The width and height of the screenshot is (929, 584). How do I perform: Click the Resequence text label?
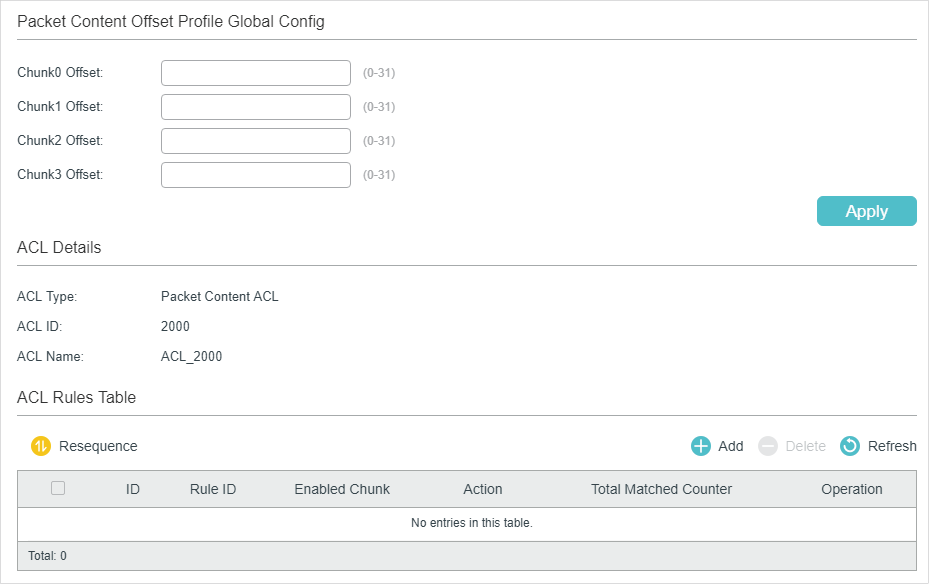98,446
